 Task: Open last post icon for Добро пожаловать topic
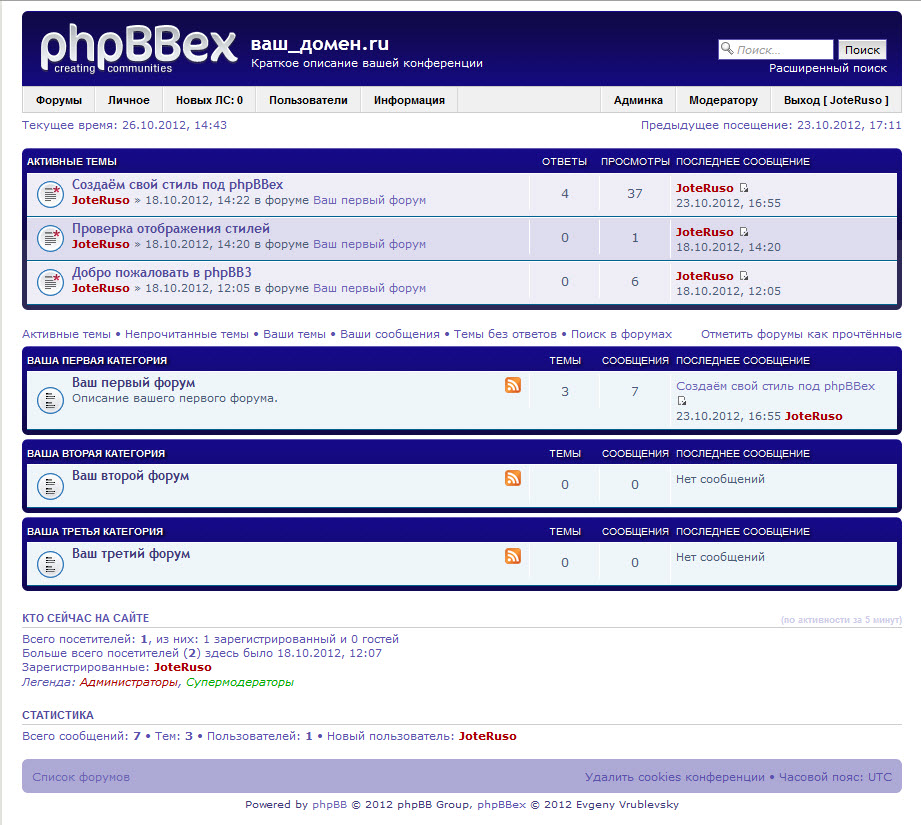(x=744, y=276)
